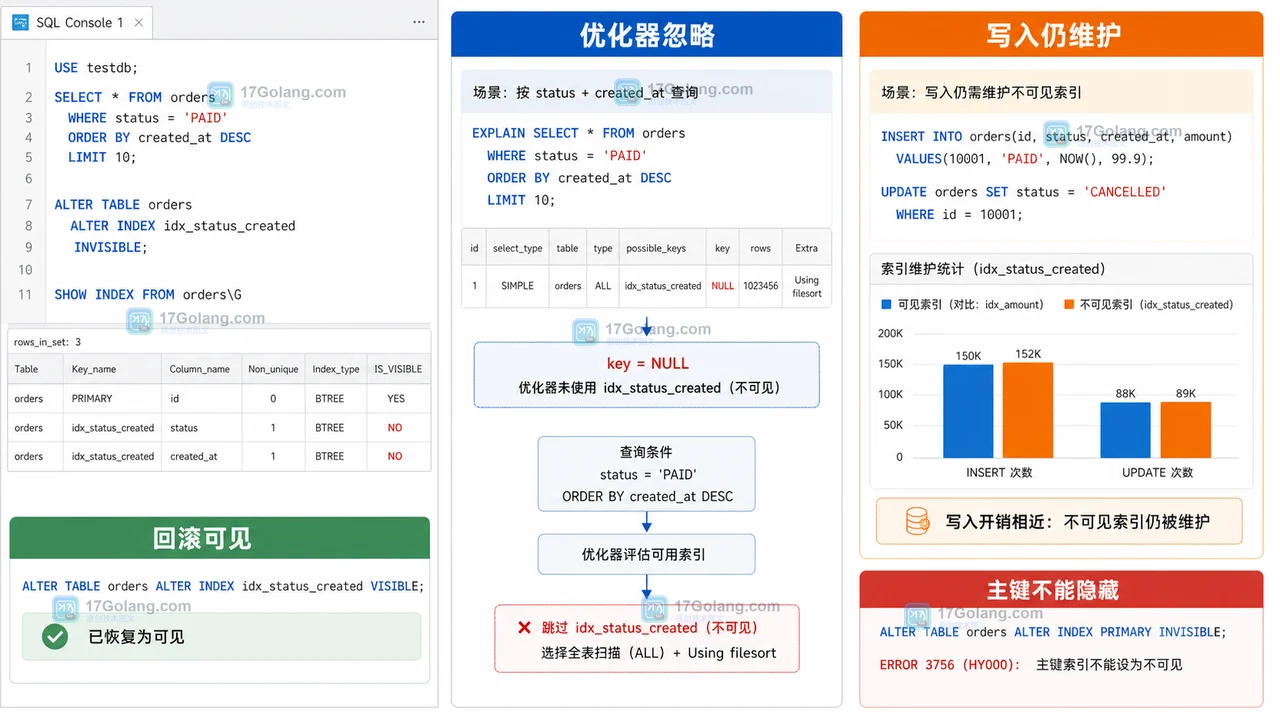
Task: Click the SQL Console tab database icon
Action: pos(20,22)
